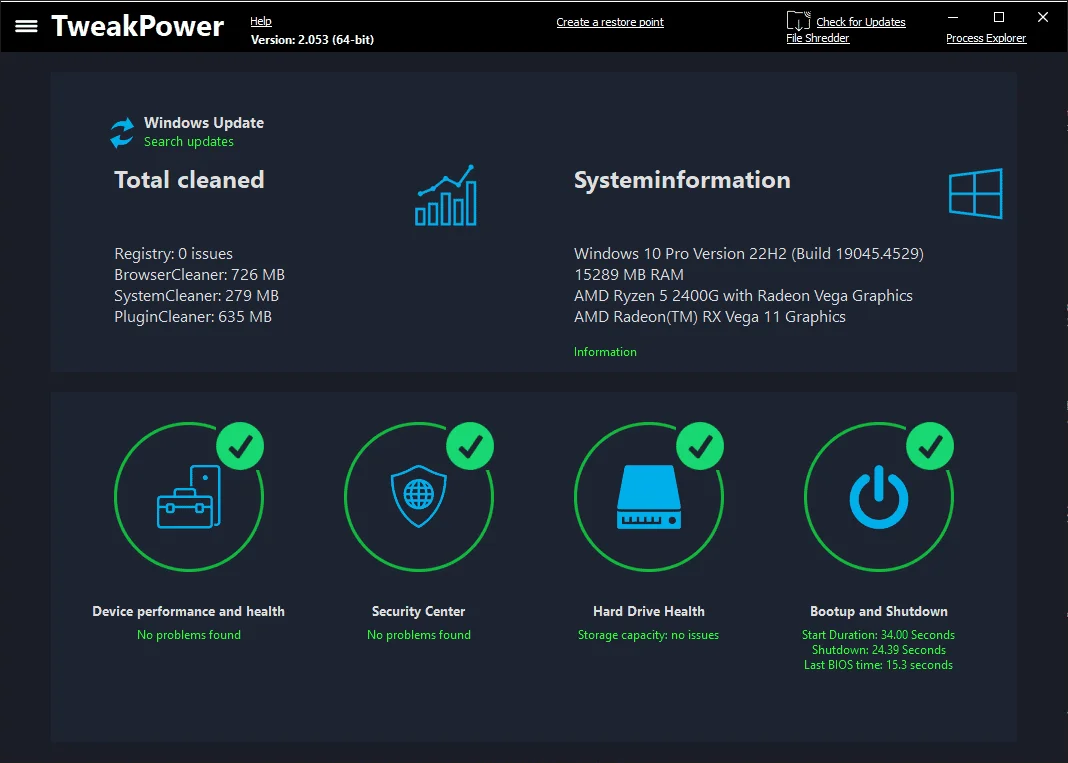Click Storage capacity: no issues text
The height and width of the screenshot is (763, 1068).
point(648,635)
